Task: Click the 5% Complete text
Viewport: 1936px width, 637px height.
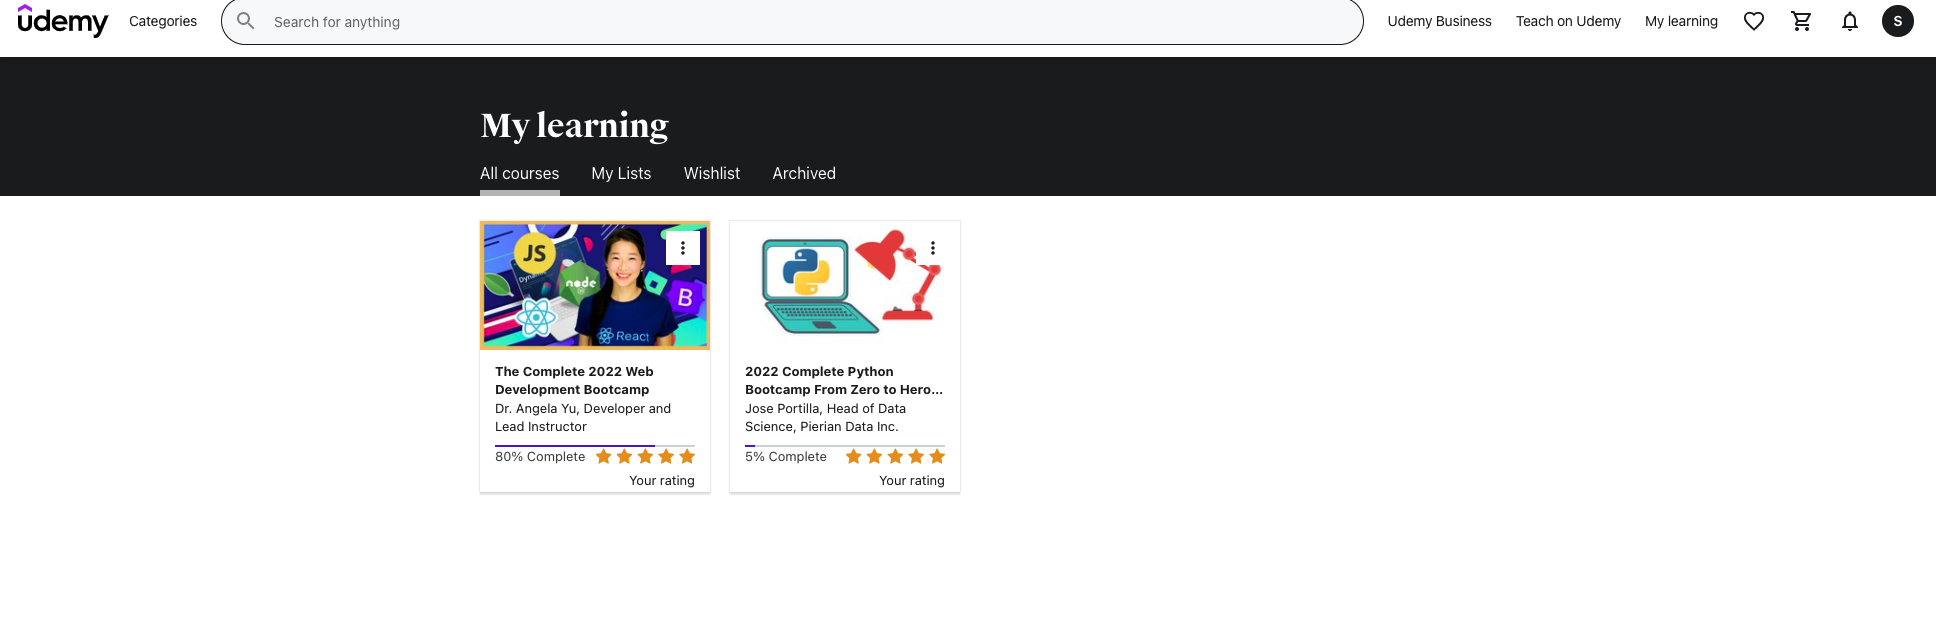Action: click(x=786, y=457)
